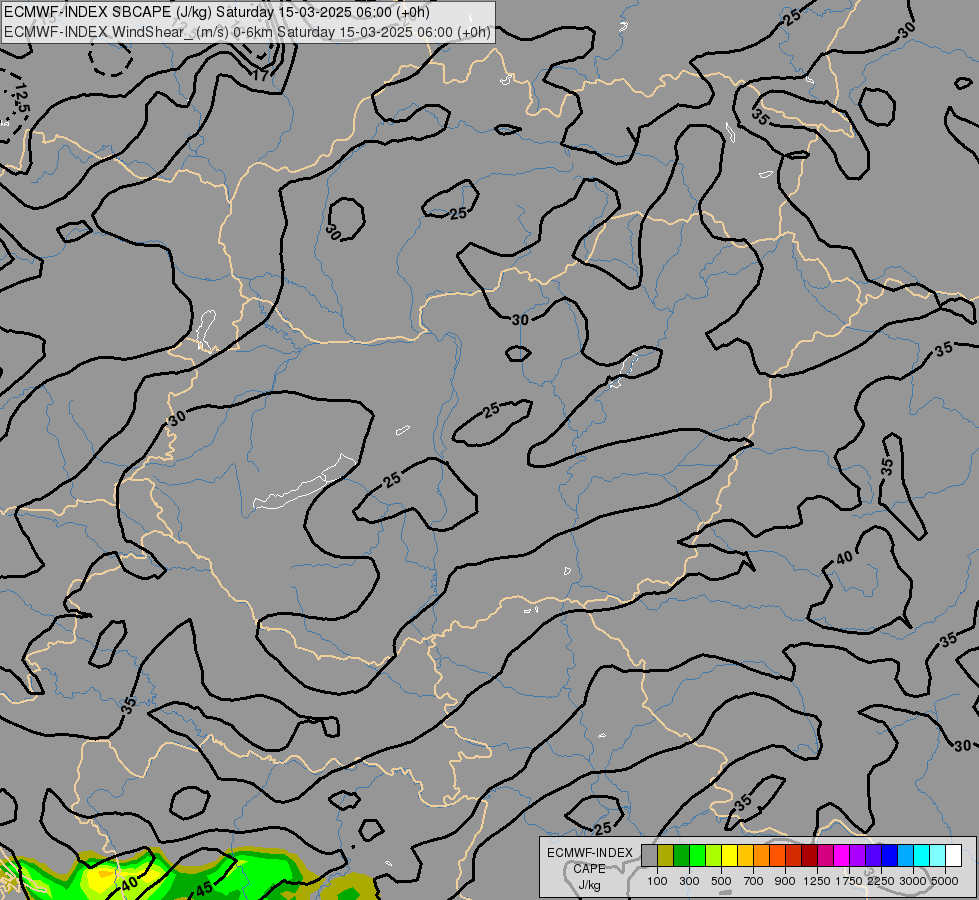Select the olive swatch in CAPE legend
This screenshot has height=900, width=979.
(x=666, y=855)
